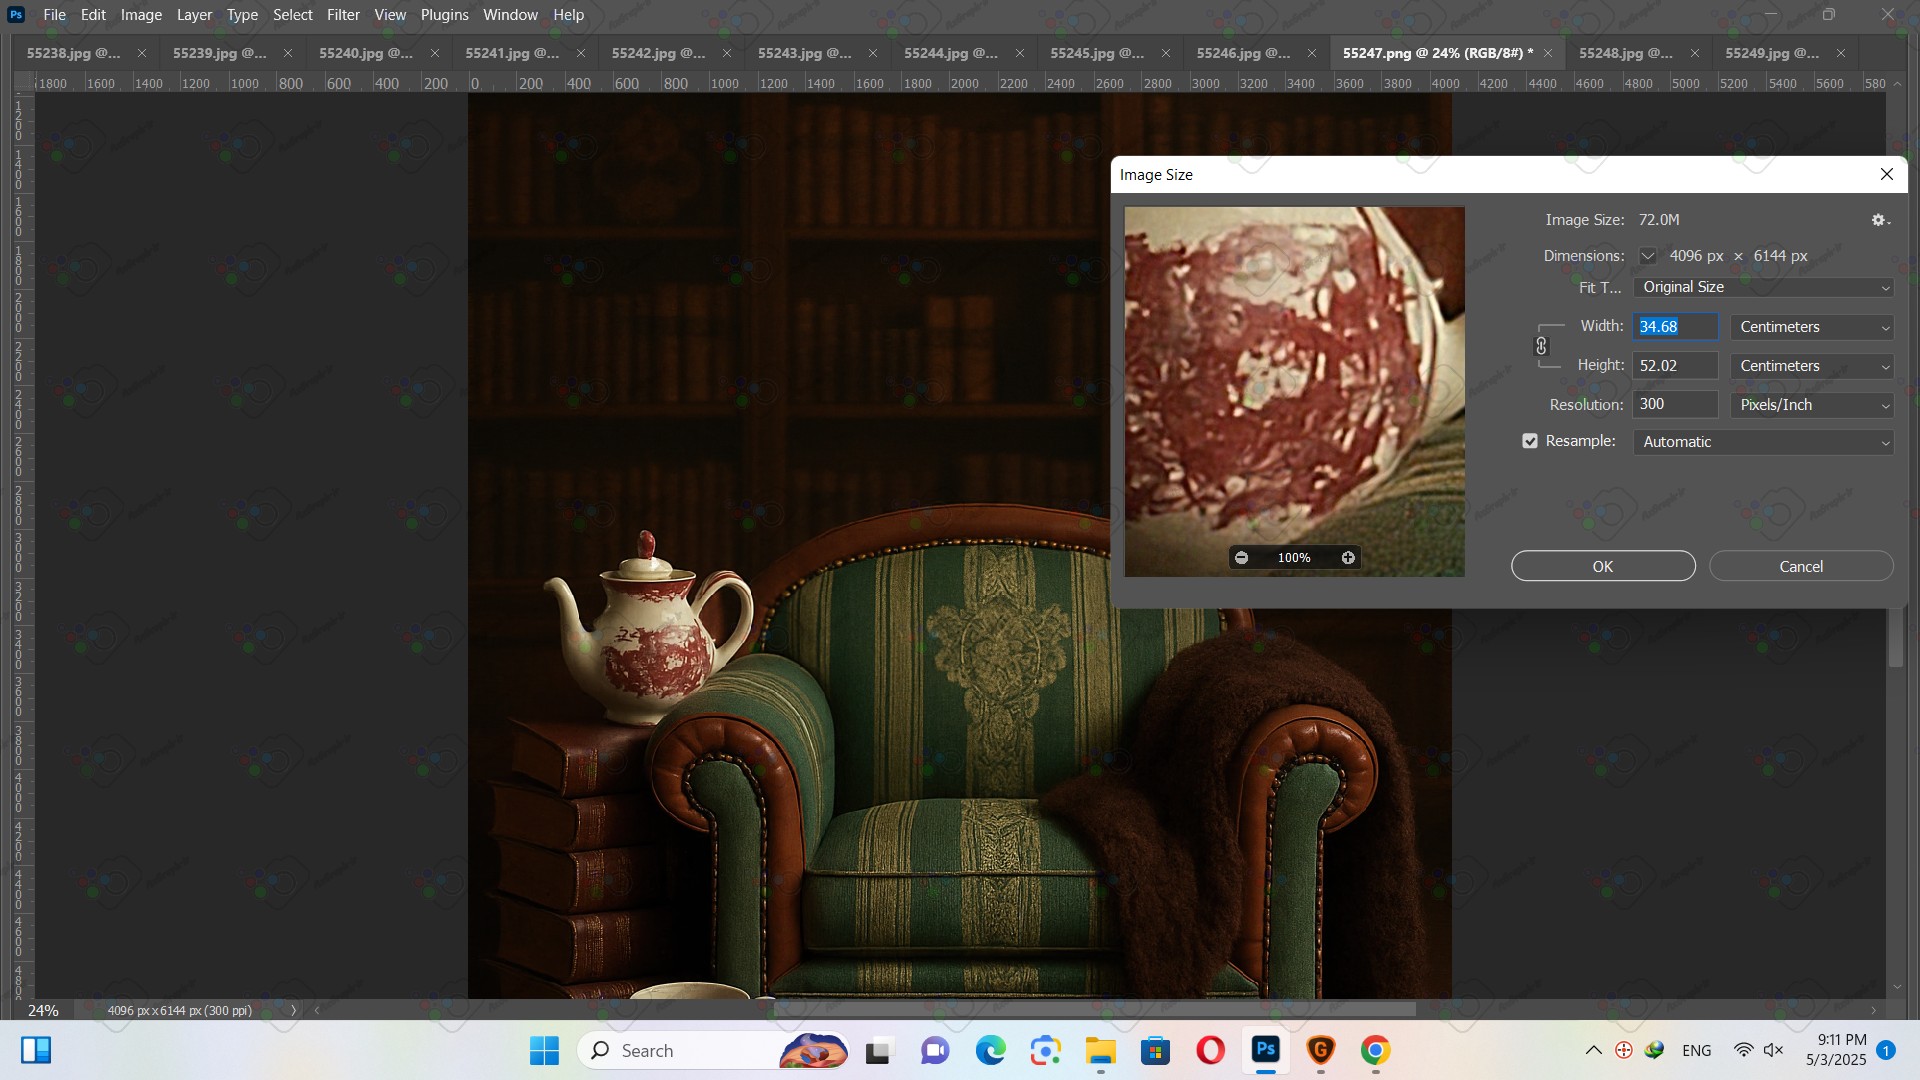Open the Pixels/Inch resolution unit dropdown
Viewport: 1920px width, 1080px height.
[1812, 405]
